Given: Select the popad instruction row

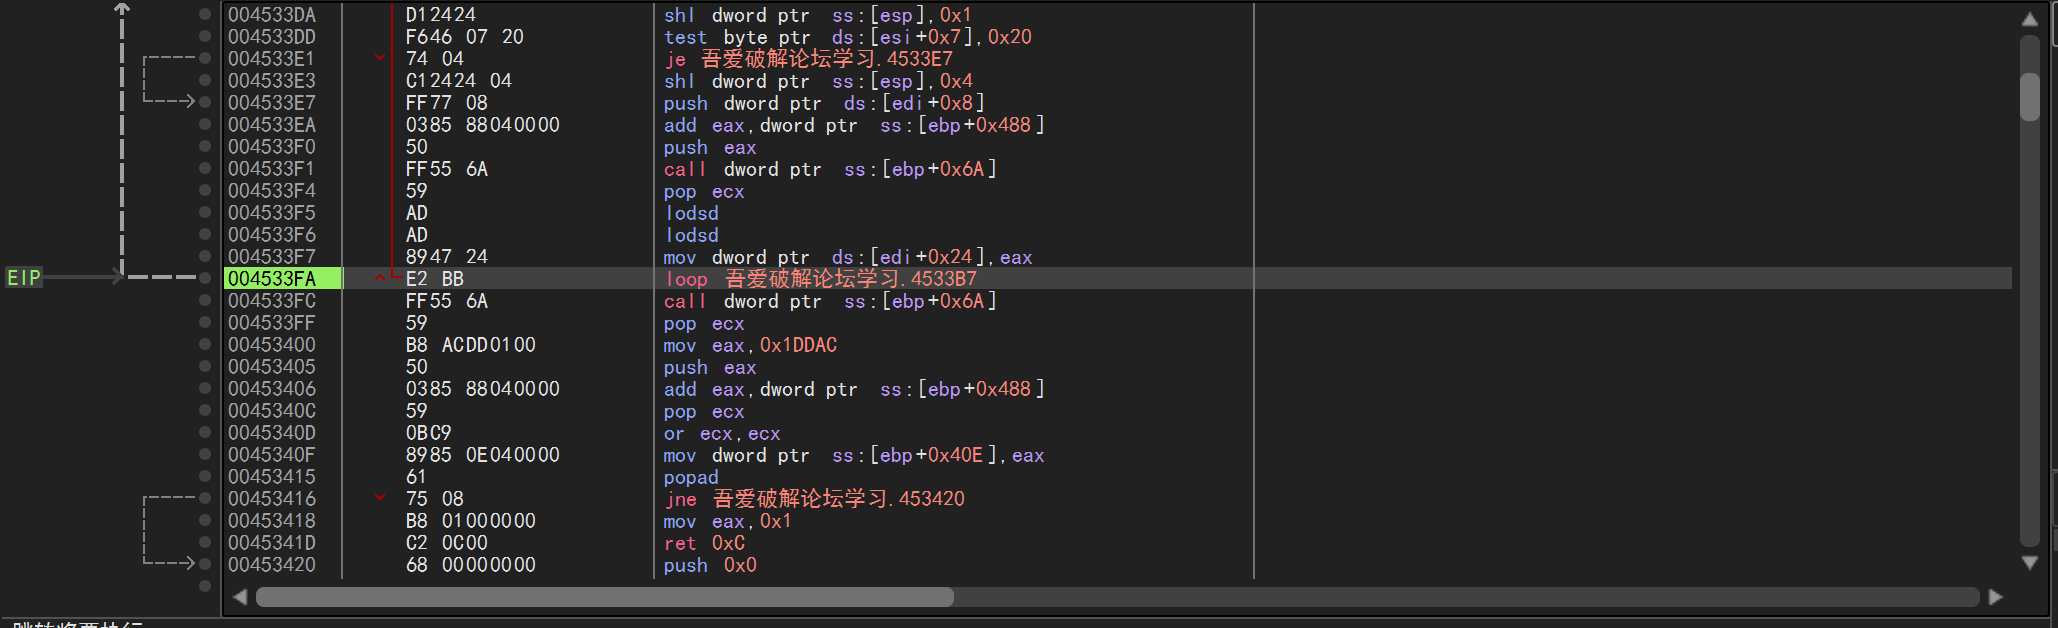Looking at the screenshot, I should tap(690, 477).
